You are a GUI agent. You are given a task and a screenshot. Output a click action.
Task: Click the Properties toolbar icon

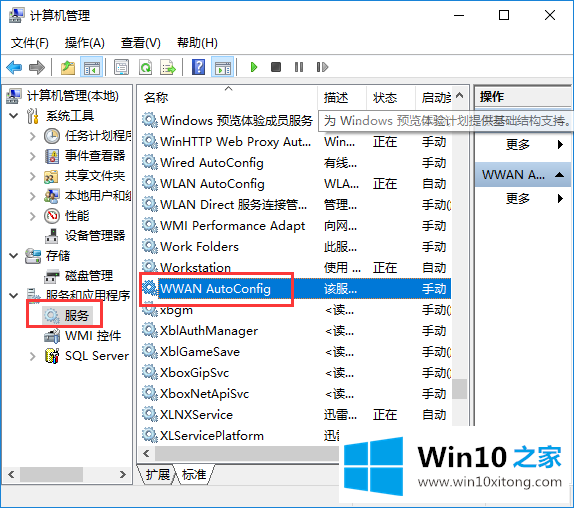pos(121,67)
